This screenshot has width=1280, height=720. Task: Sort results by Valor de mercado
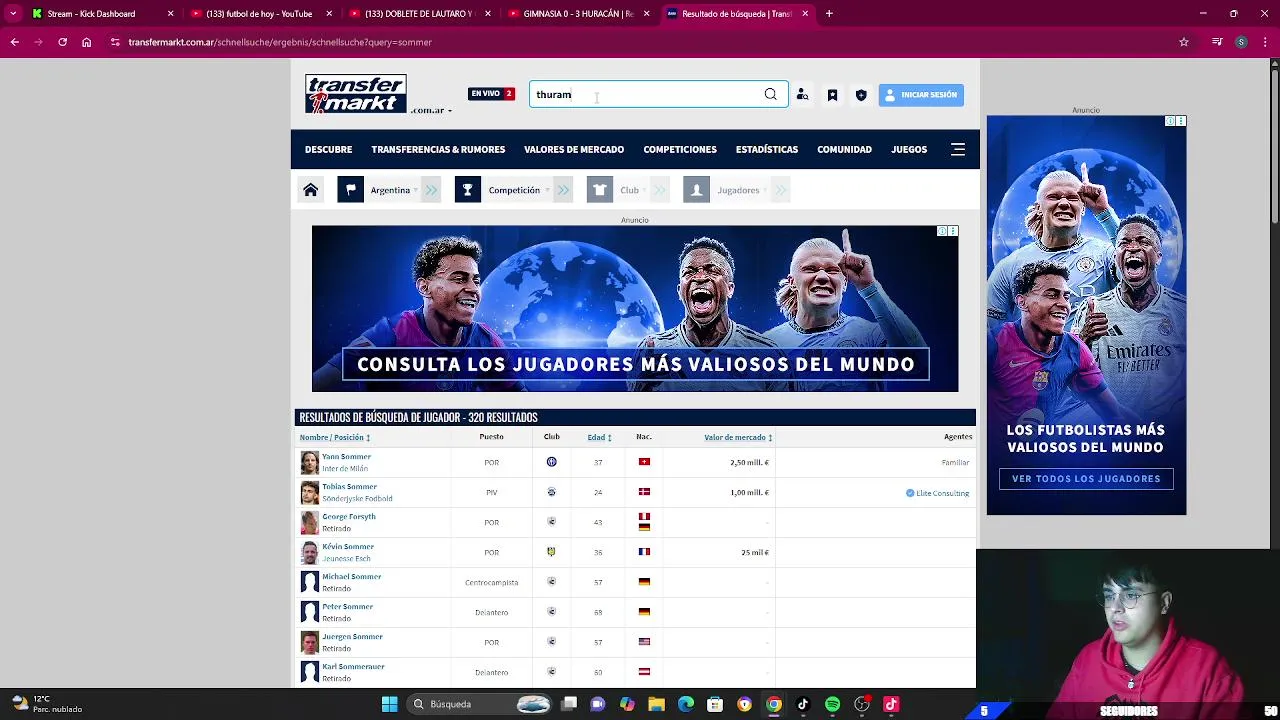[738, 437]
